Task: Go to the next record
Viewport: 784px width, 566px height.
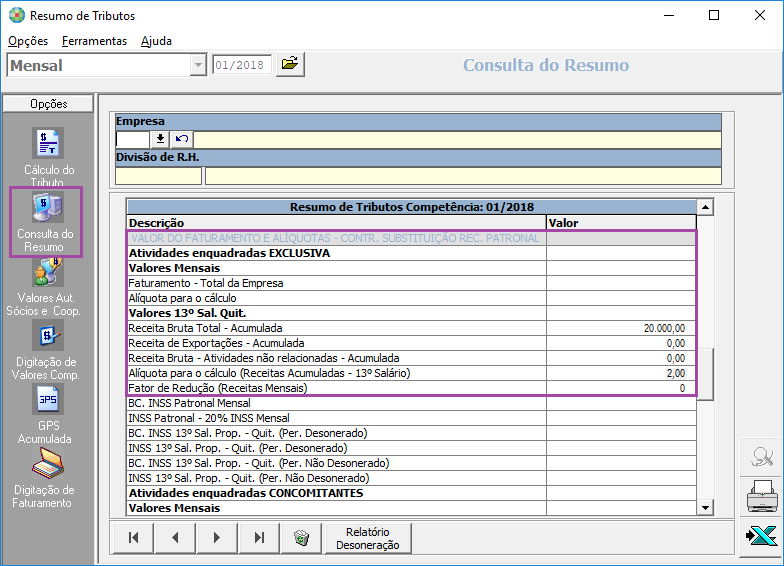Action: (x=216, y=538)
